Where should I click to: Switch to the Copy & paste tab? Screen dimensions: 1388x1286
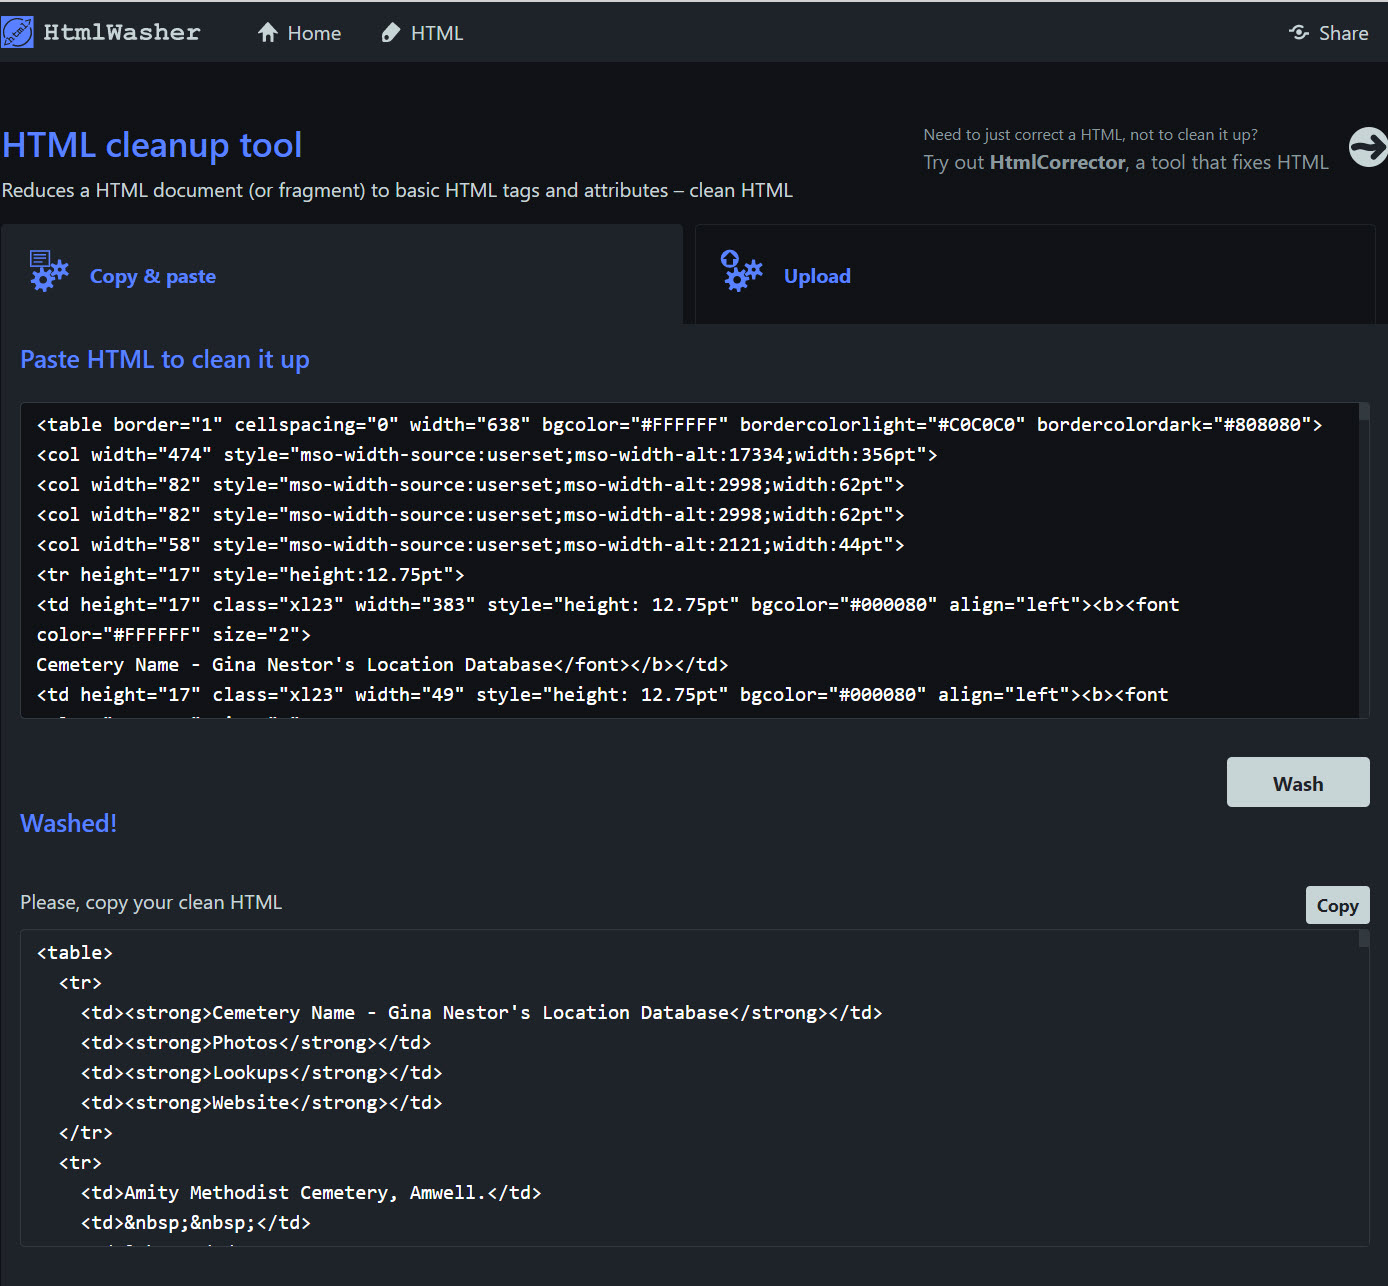pyautogui.click(x=341, y=275)
